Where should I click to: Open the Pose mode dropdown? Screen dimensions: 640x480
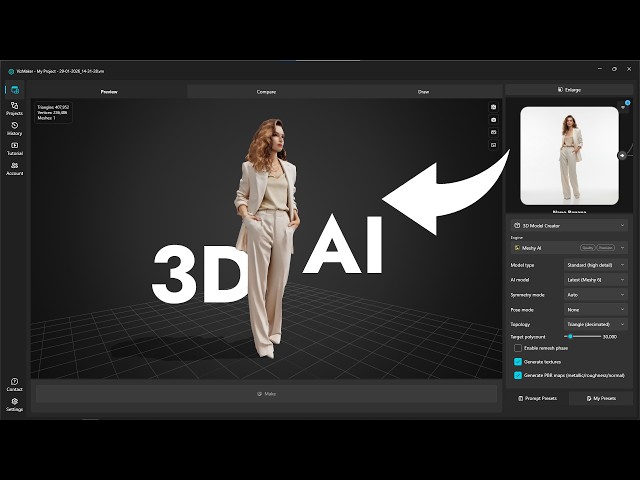pos(596,309)
